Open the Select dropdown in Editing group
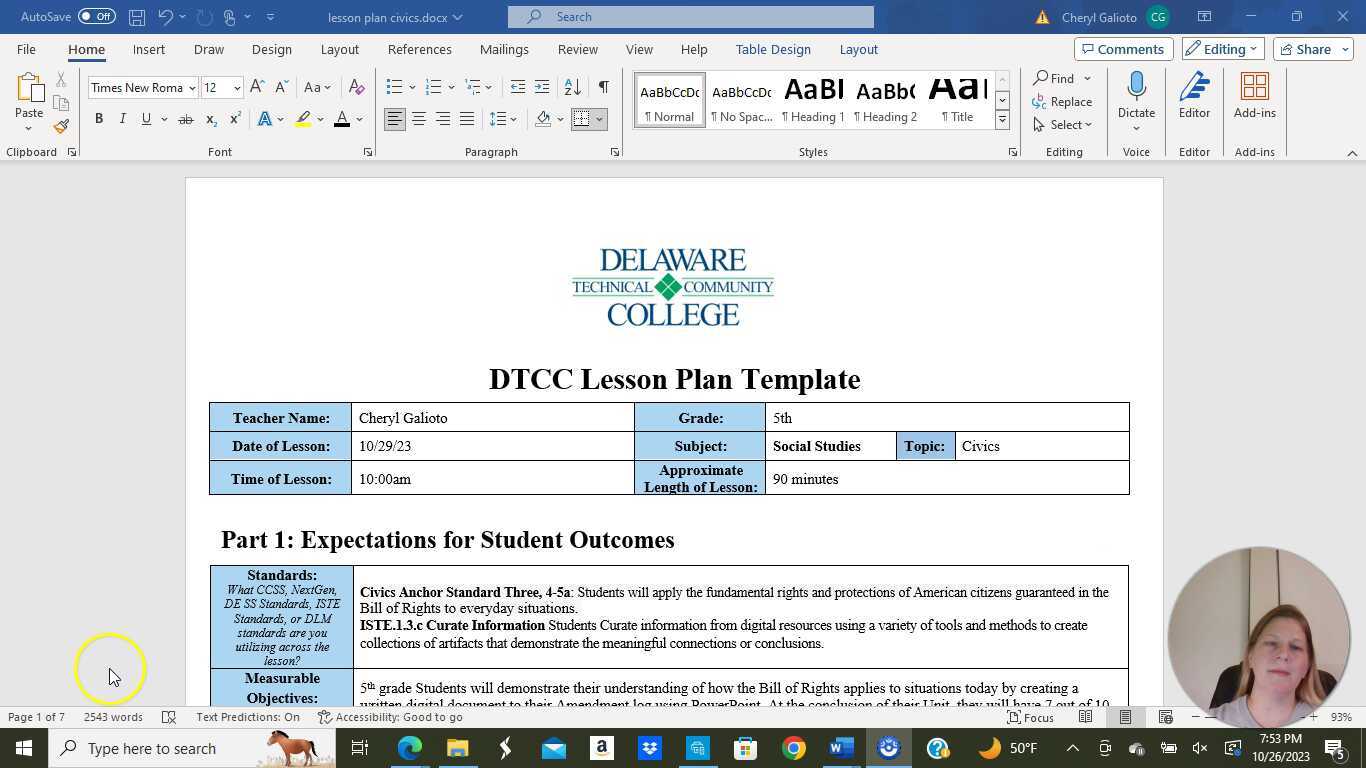 (x=1066, y=124)
